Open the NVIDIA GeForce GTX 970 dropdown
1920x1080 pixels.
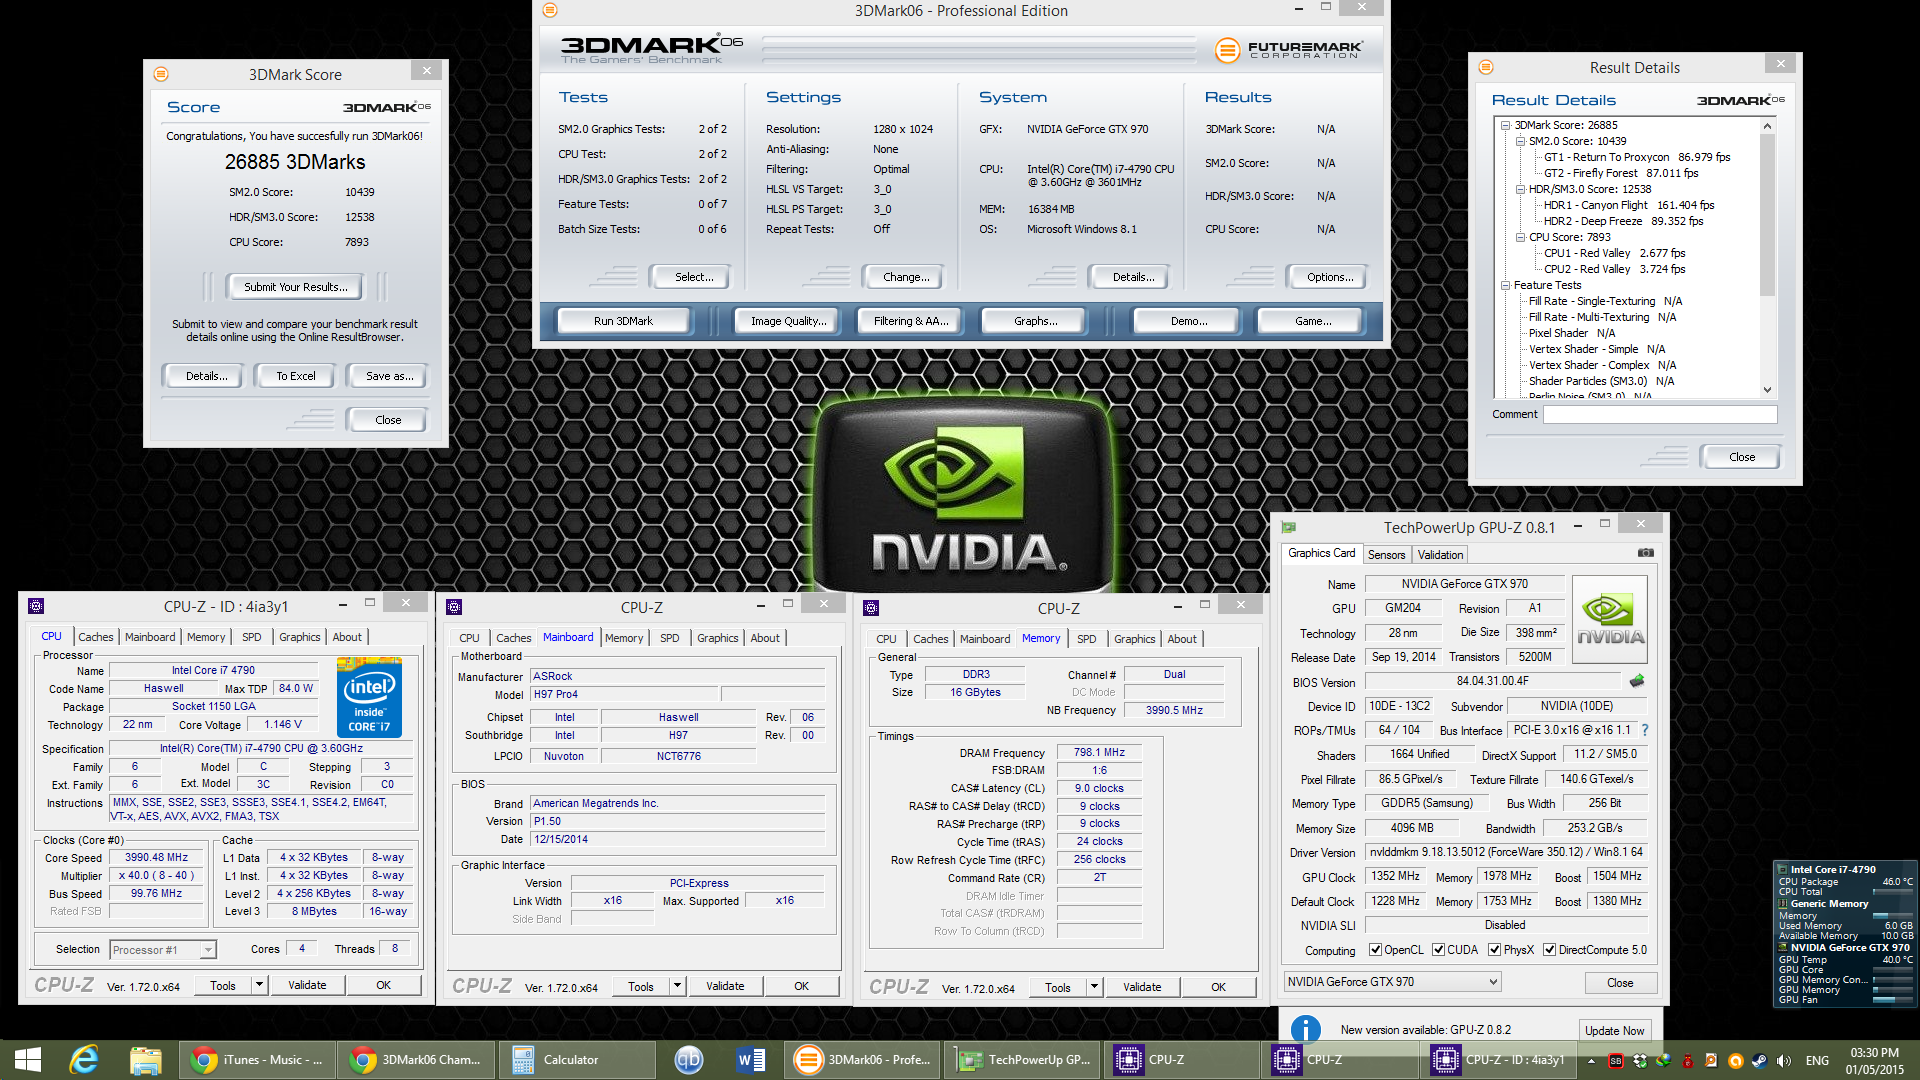pos(1392,982)
